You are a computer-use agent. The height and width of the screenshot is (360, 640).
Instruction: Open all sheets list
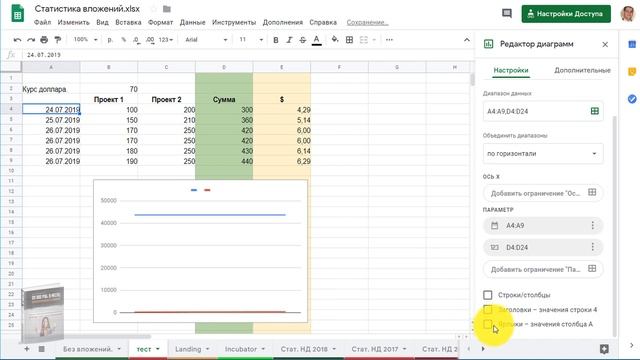42,349
